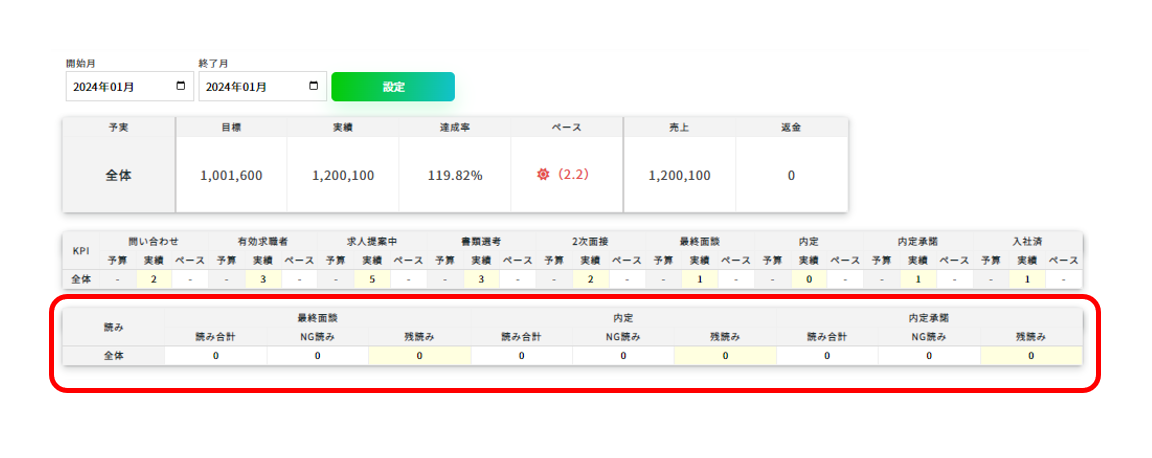1152x458 pixels.
Task: Click the 求人提案中 column group header
Action: (372, 240)
